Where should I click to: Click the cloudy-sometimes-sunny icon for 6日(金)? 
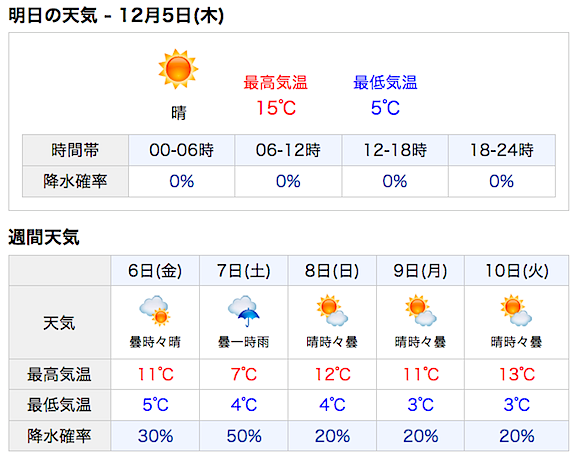[x=155, y=311]
